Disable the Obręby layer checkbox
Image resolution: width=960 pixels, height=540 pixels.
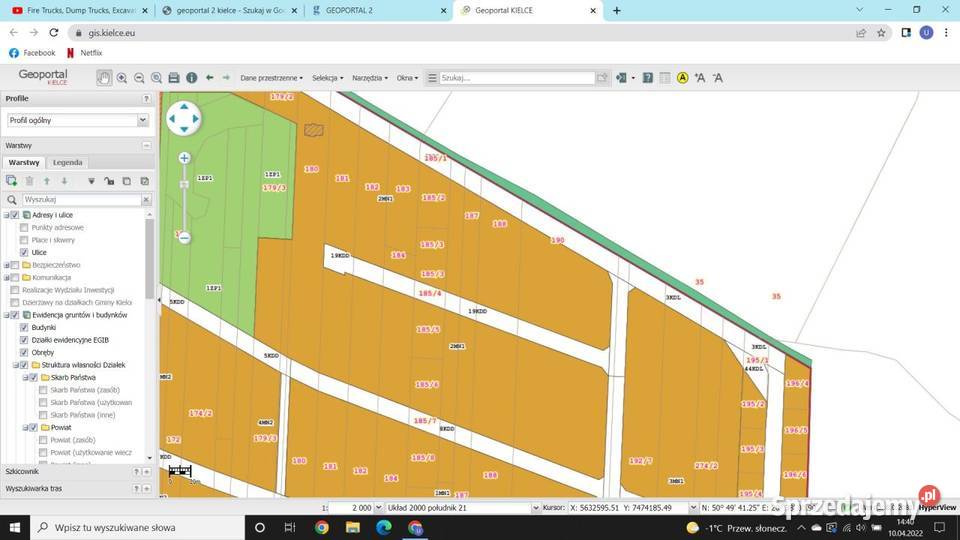(x=25, y=352)
